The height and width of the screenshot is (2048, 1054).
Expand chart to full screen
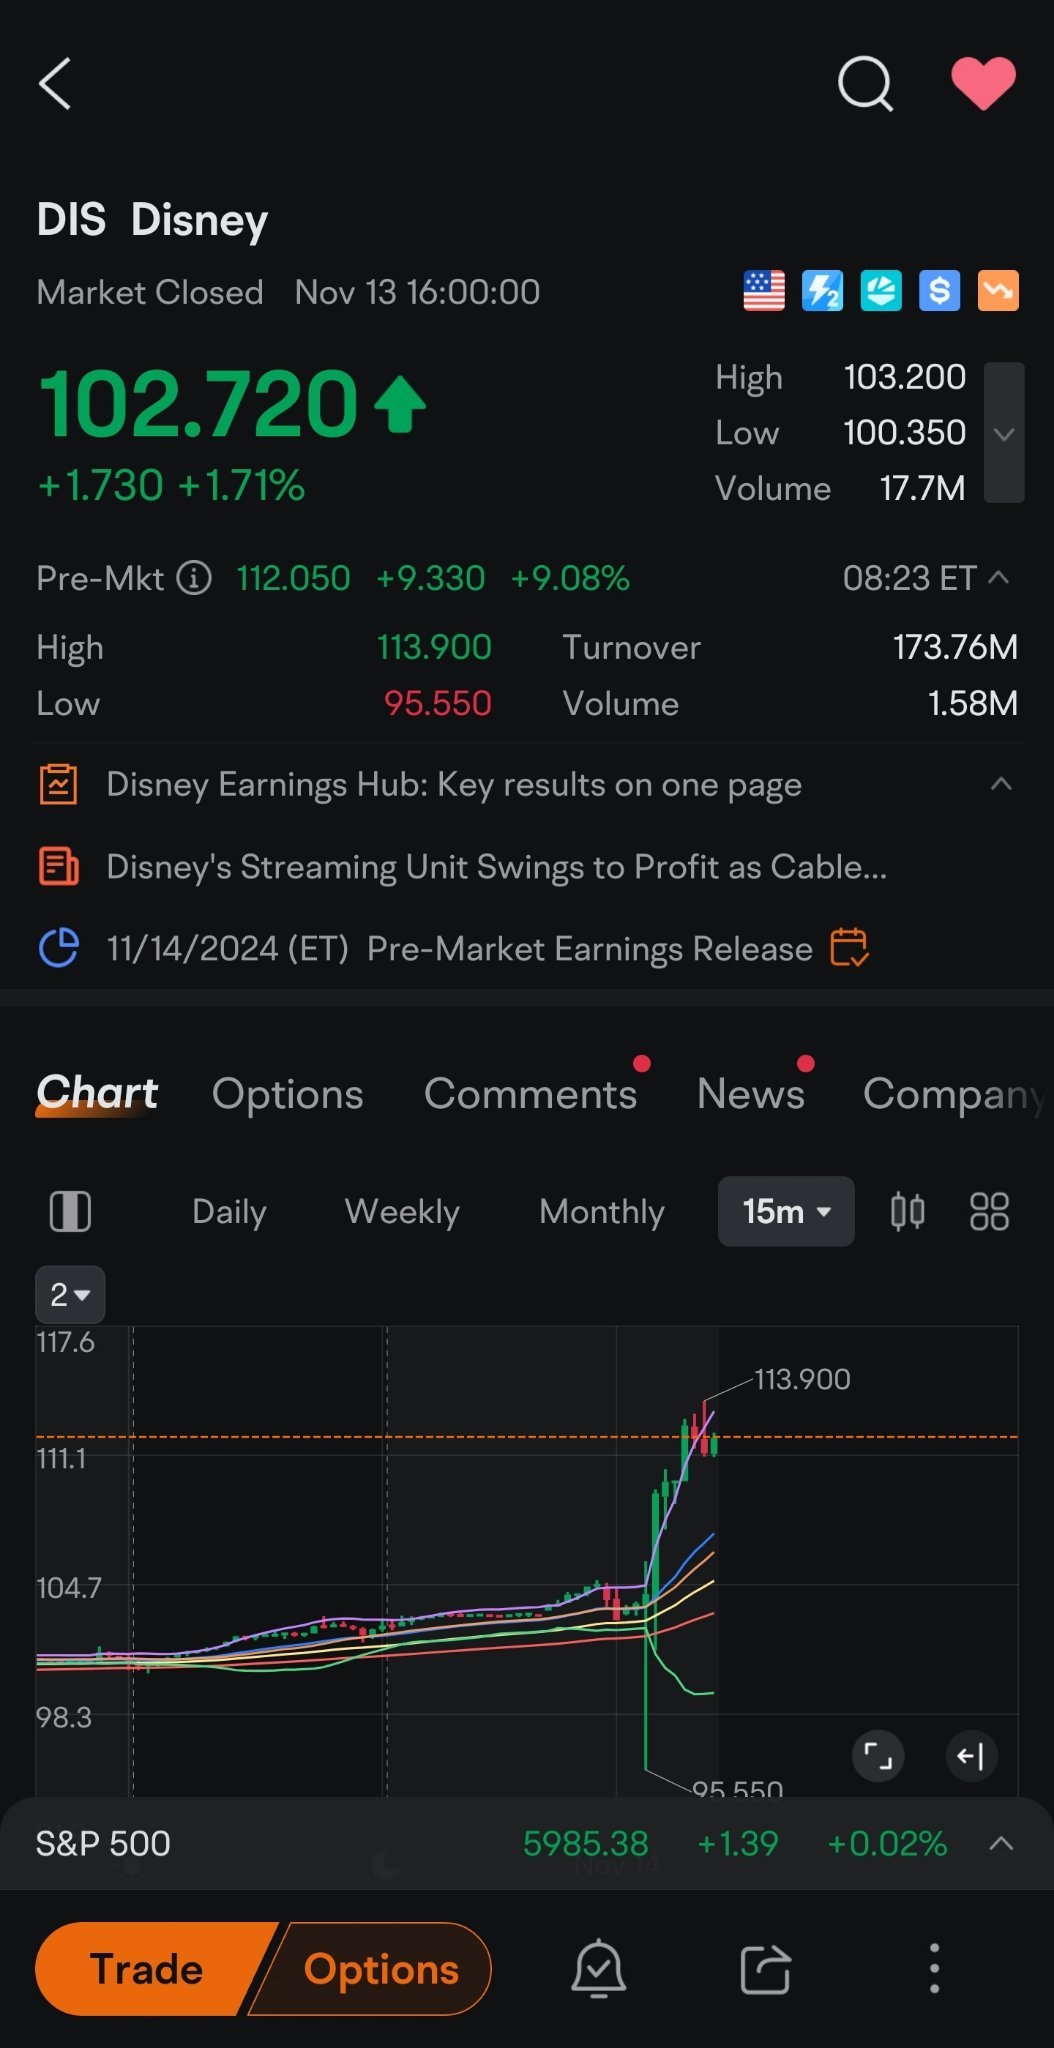point(878,1756)
